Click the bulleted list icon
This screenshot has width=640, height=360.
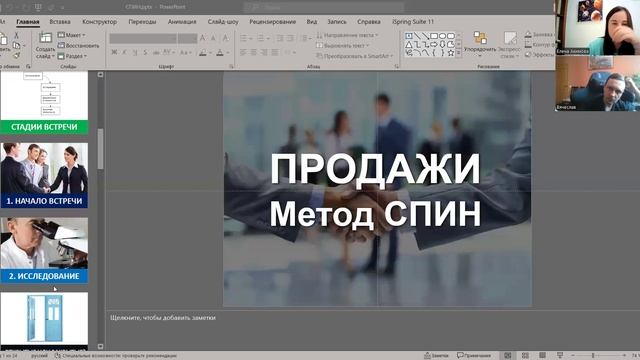coord(243,38)
